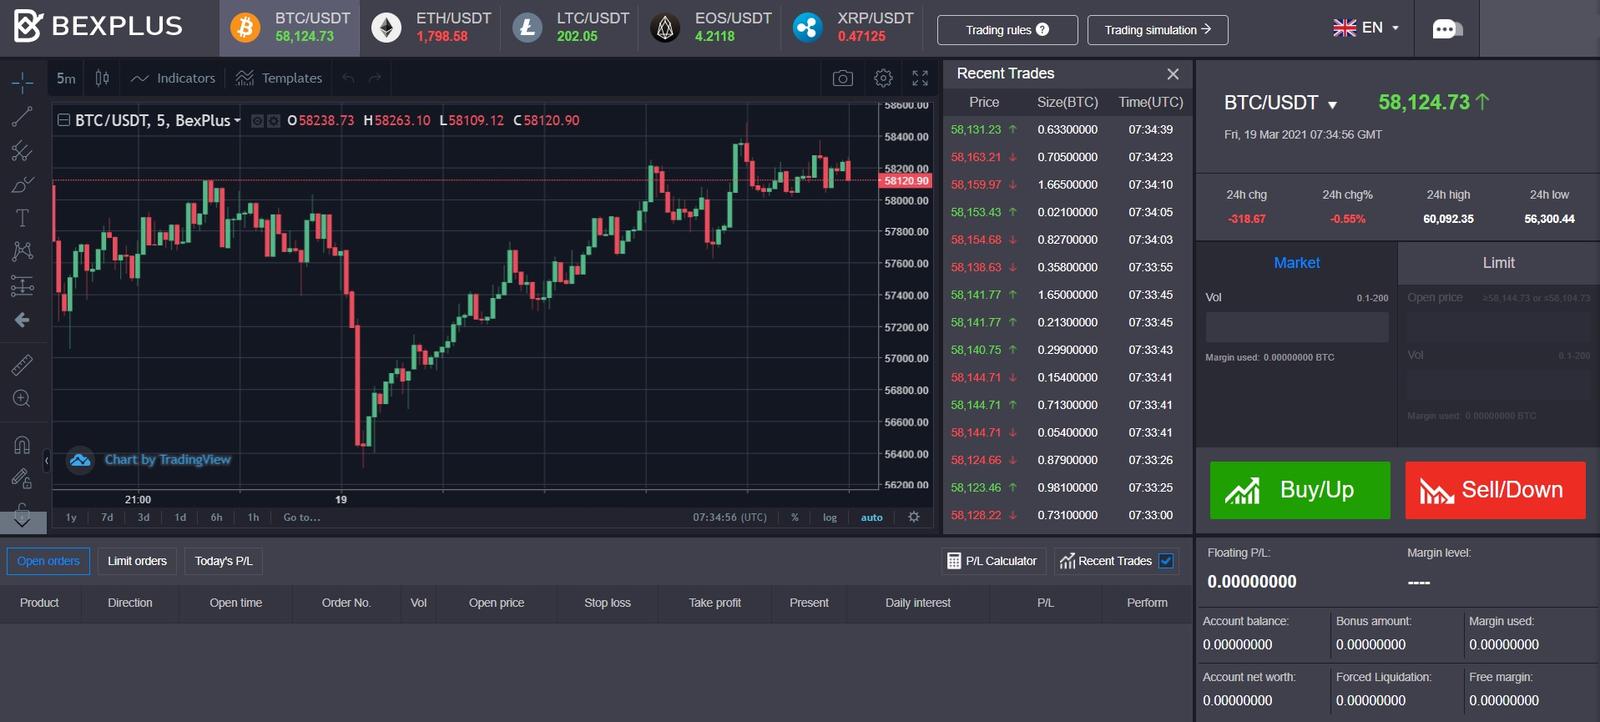This screenshot has height=722, width=1600.
Task: Open the Open orders tab
Action: (x=48, y=561)
